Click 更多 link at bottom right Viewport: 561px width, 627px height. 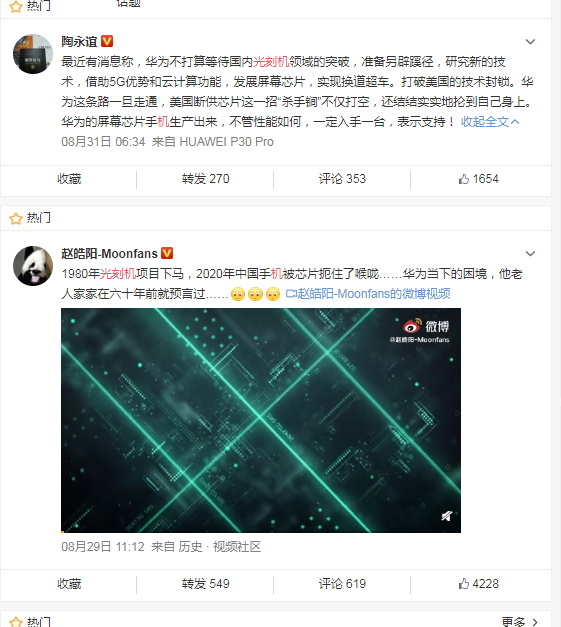[x=519, y=622]
